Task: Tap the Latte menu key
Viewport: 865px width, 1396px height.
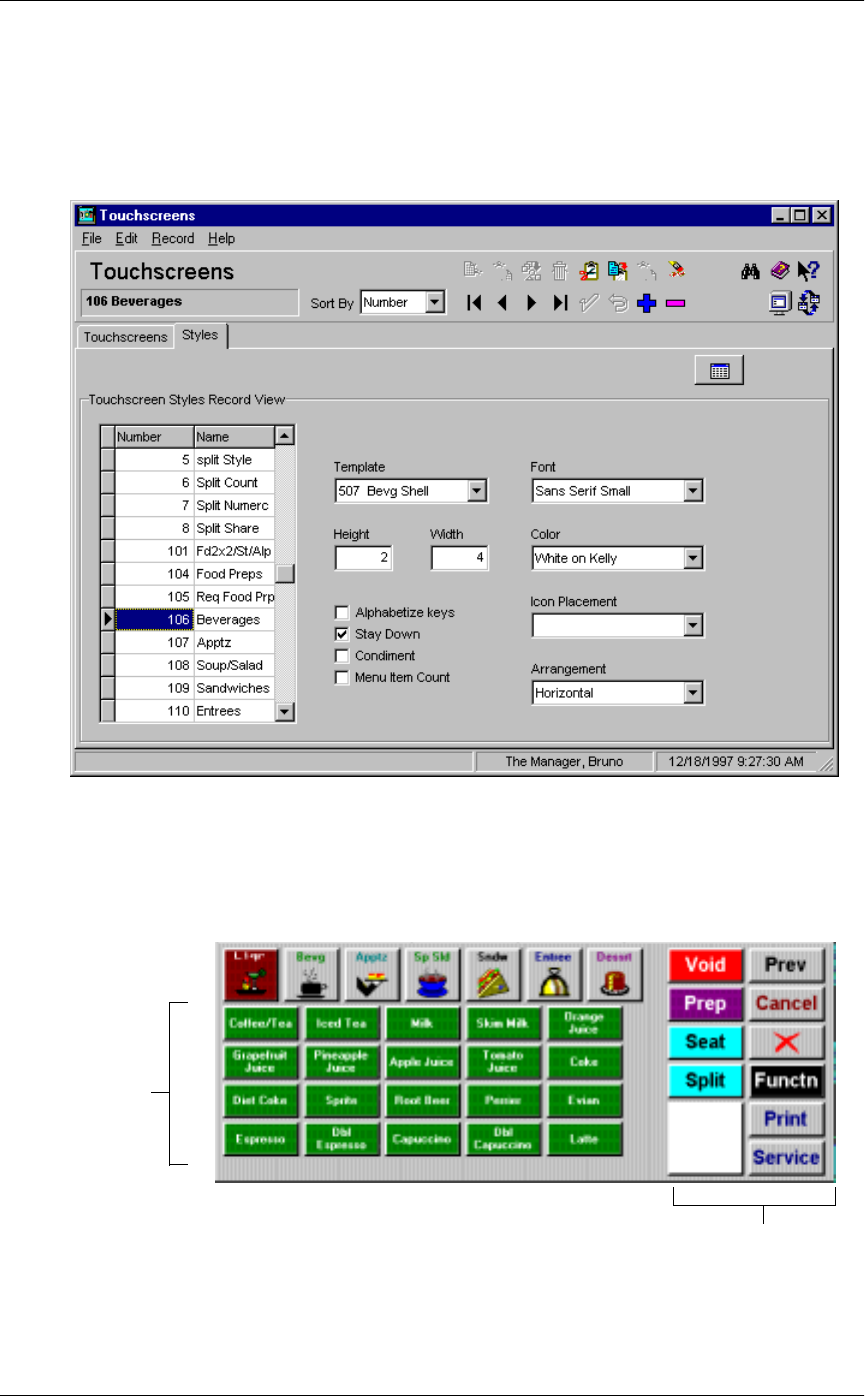Action: tap(585, 1139)
